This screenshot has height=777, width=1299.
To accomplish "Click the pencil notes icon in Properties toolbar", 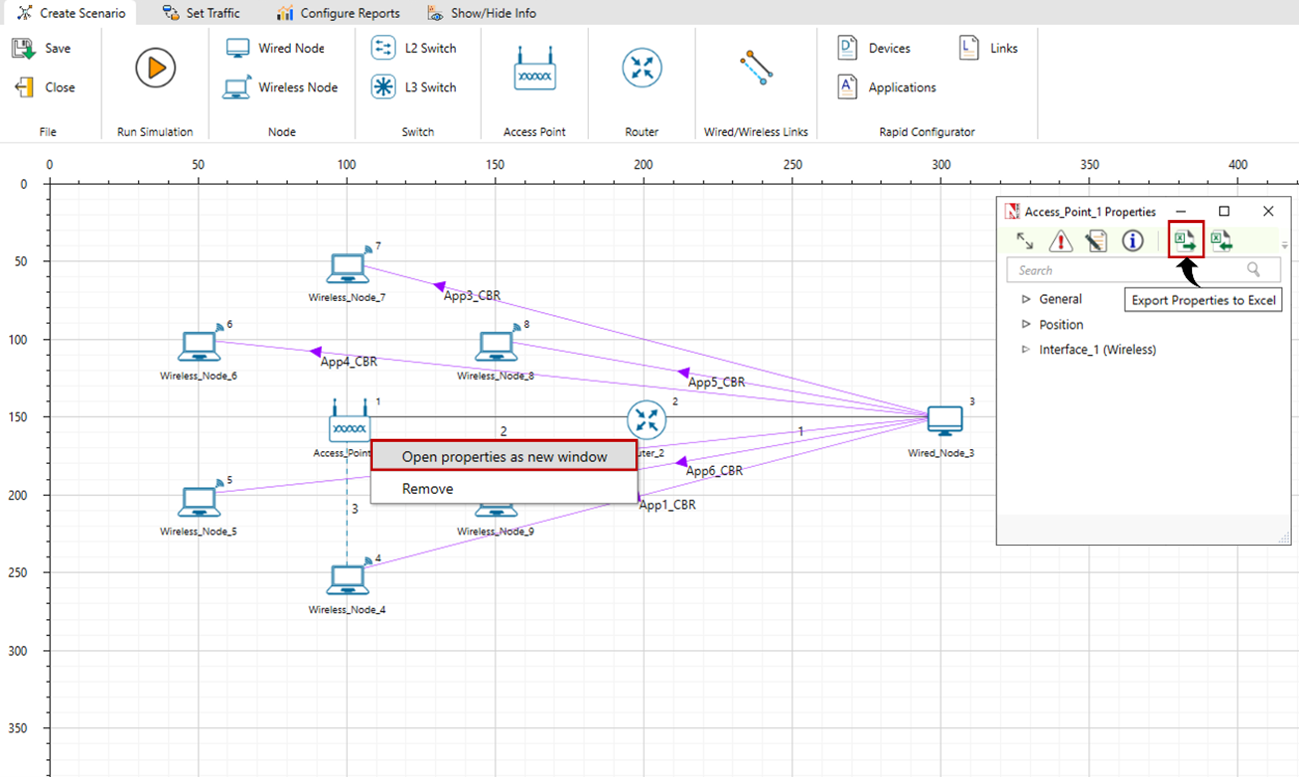I will (1096, 241).
